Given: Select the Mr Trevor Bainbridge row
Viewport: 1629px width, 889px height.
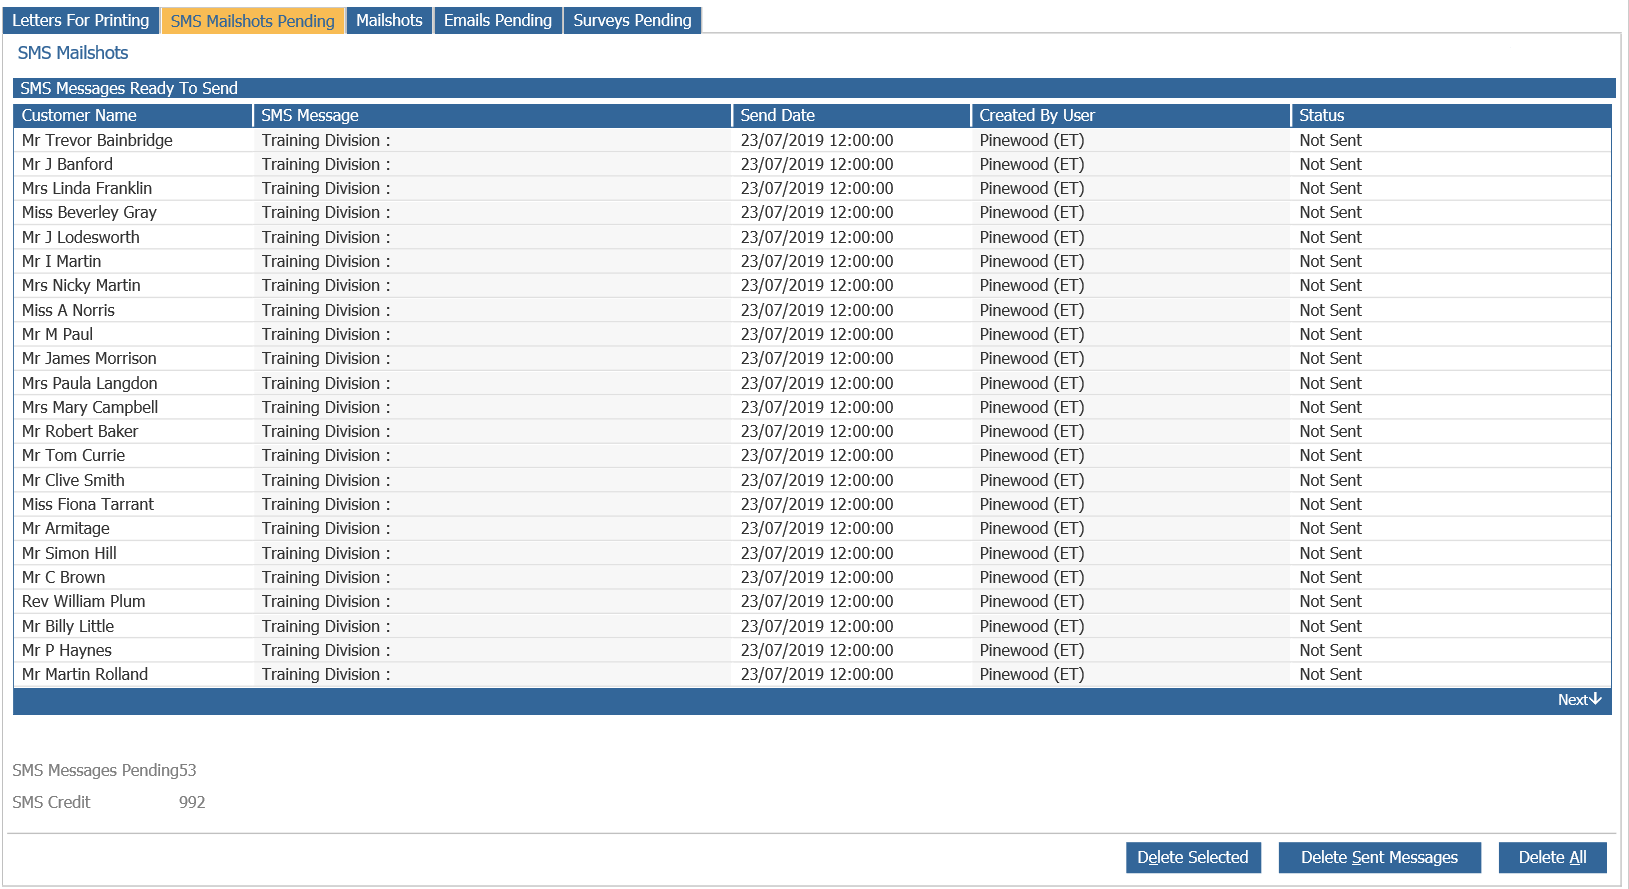Looking at the screenshot, I should tap(812, 140).
